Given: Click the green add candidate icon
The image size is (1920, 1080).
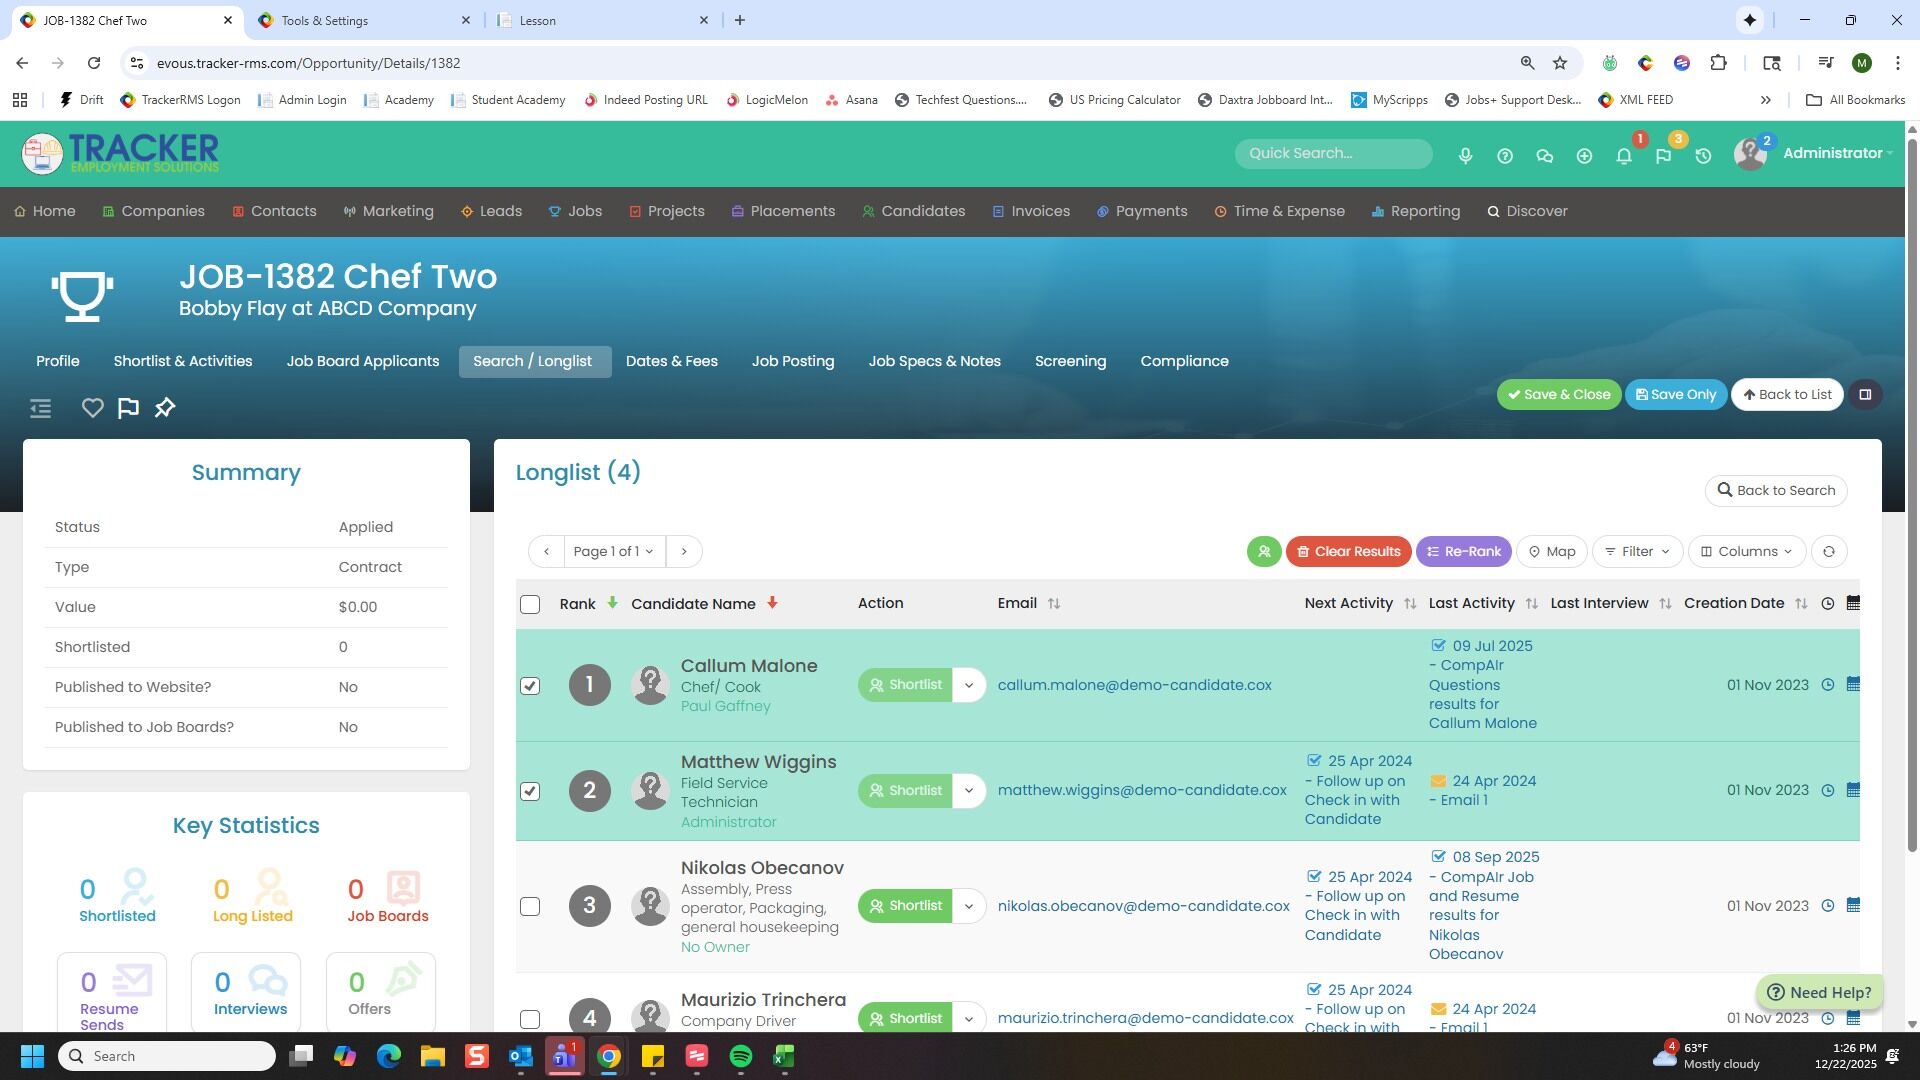Looking at the screenshot, I should (1264, 552).
